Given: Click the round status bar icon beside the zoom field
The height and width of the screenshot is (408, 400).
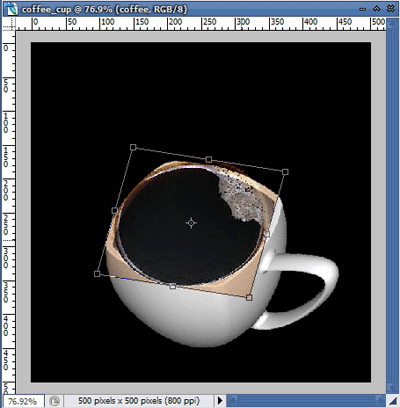Looking at the screenshot, I should point(54,401).
